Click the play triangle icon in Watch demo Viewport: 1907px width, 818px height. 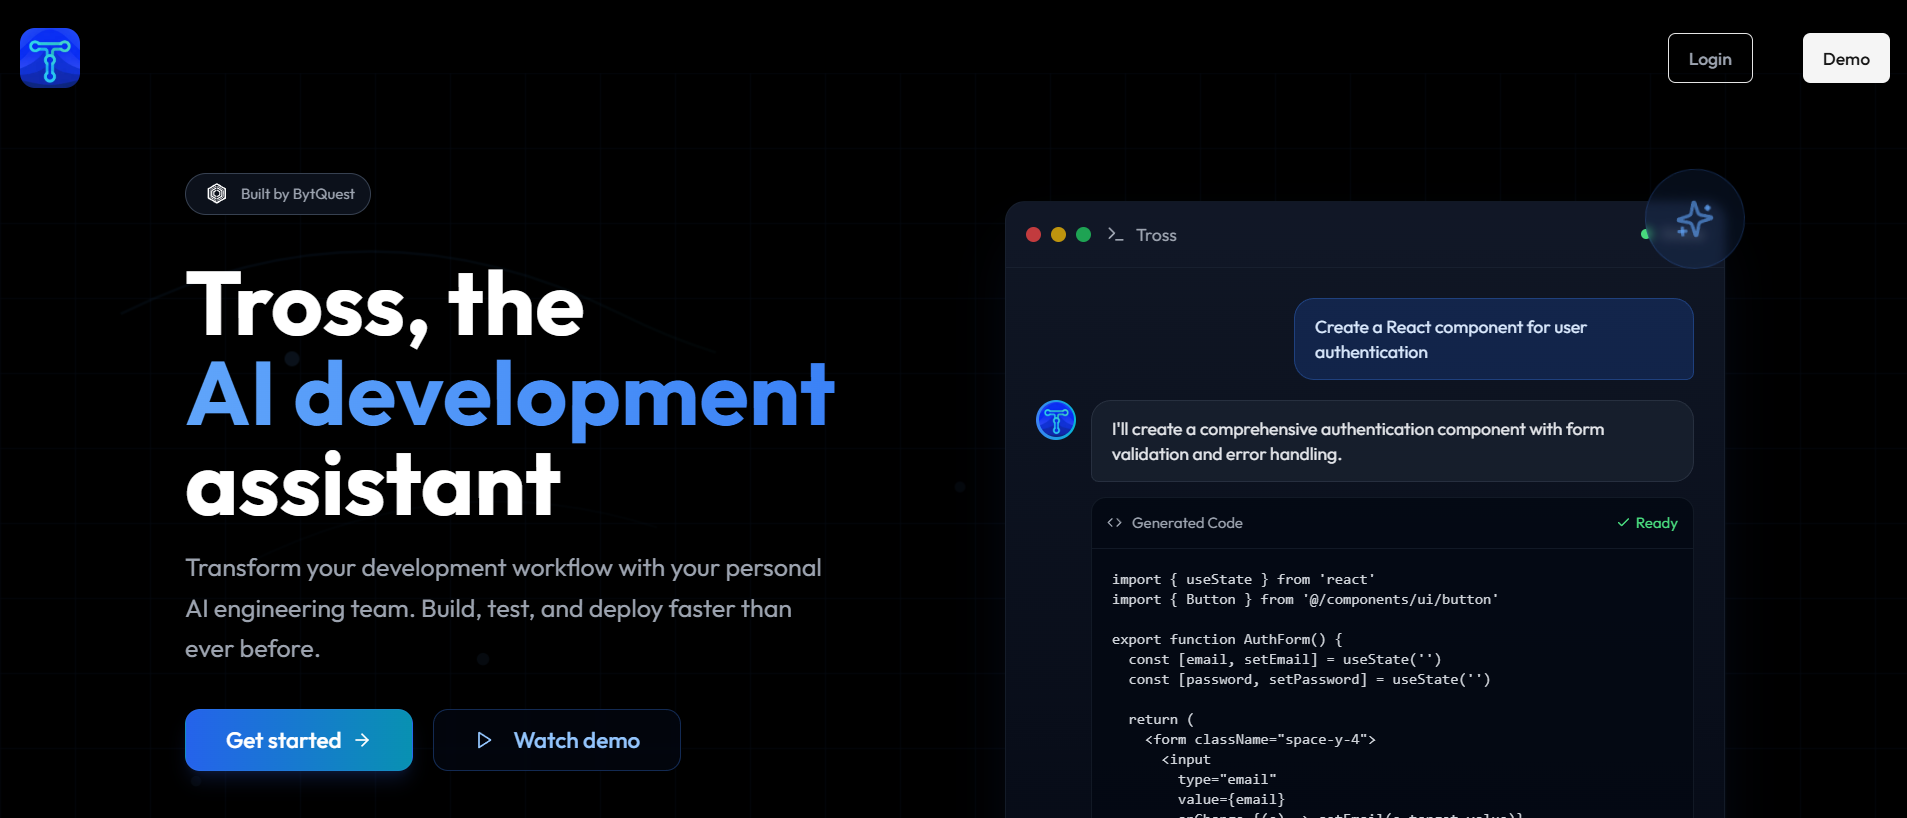484,740
